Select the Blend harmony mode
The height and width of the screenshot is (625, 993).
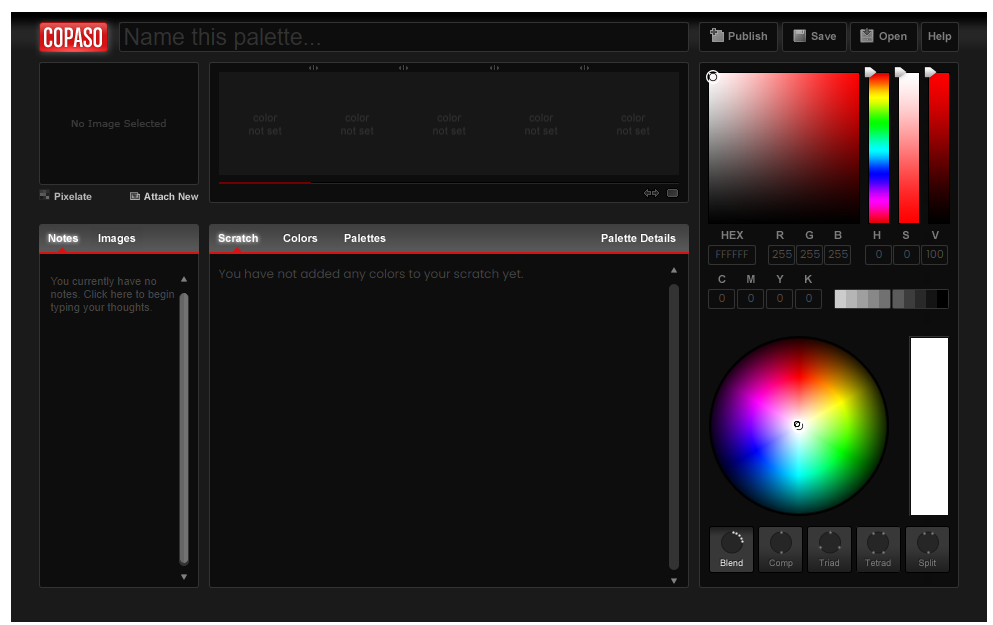731,550
